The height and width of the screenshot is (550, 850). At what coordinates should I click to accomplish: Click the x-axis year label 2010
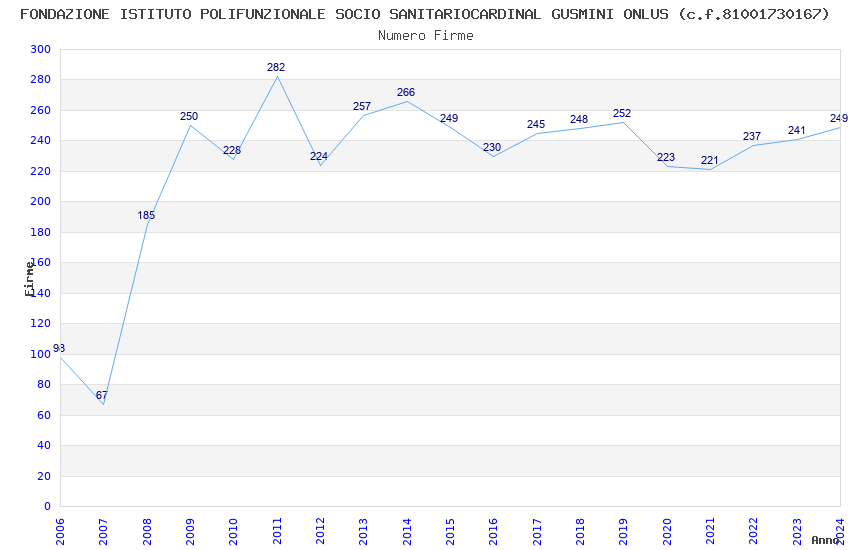tap(233, 532)
